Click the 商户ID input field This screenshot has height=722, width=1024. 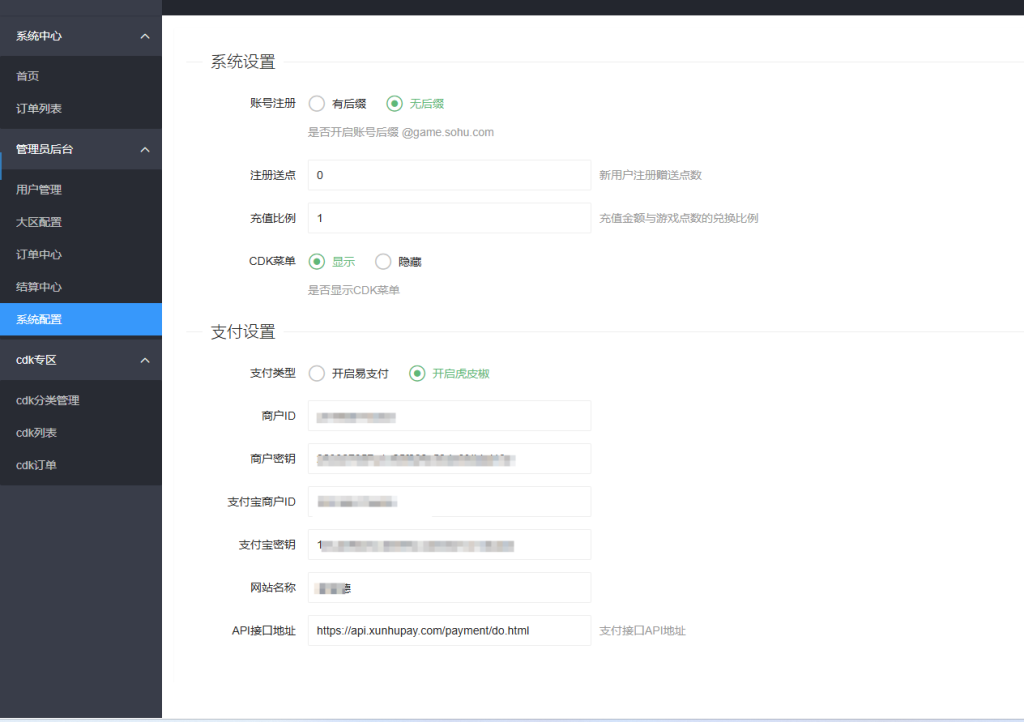click(449, 416)
